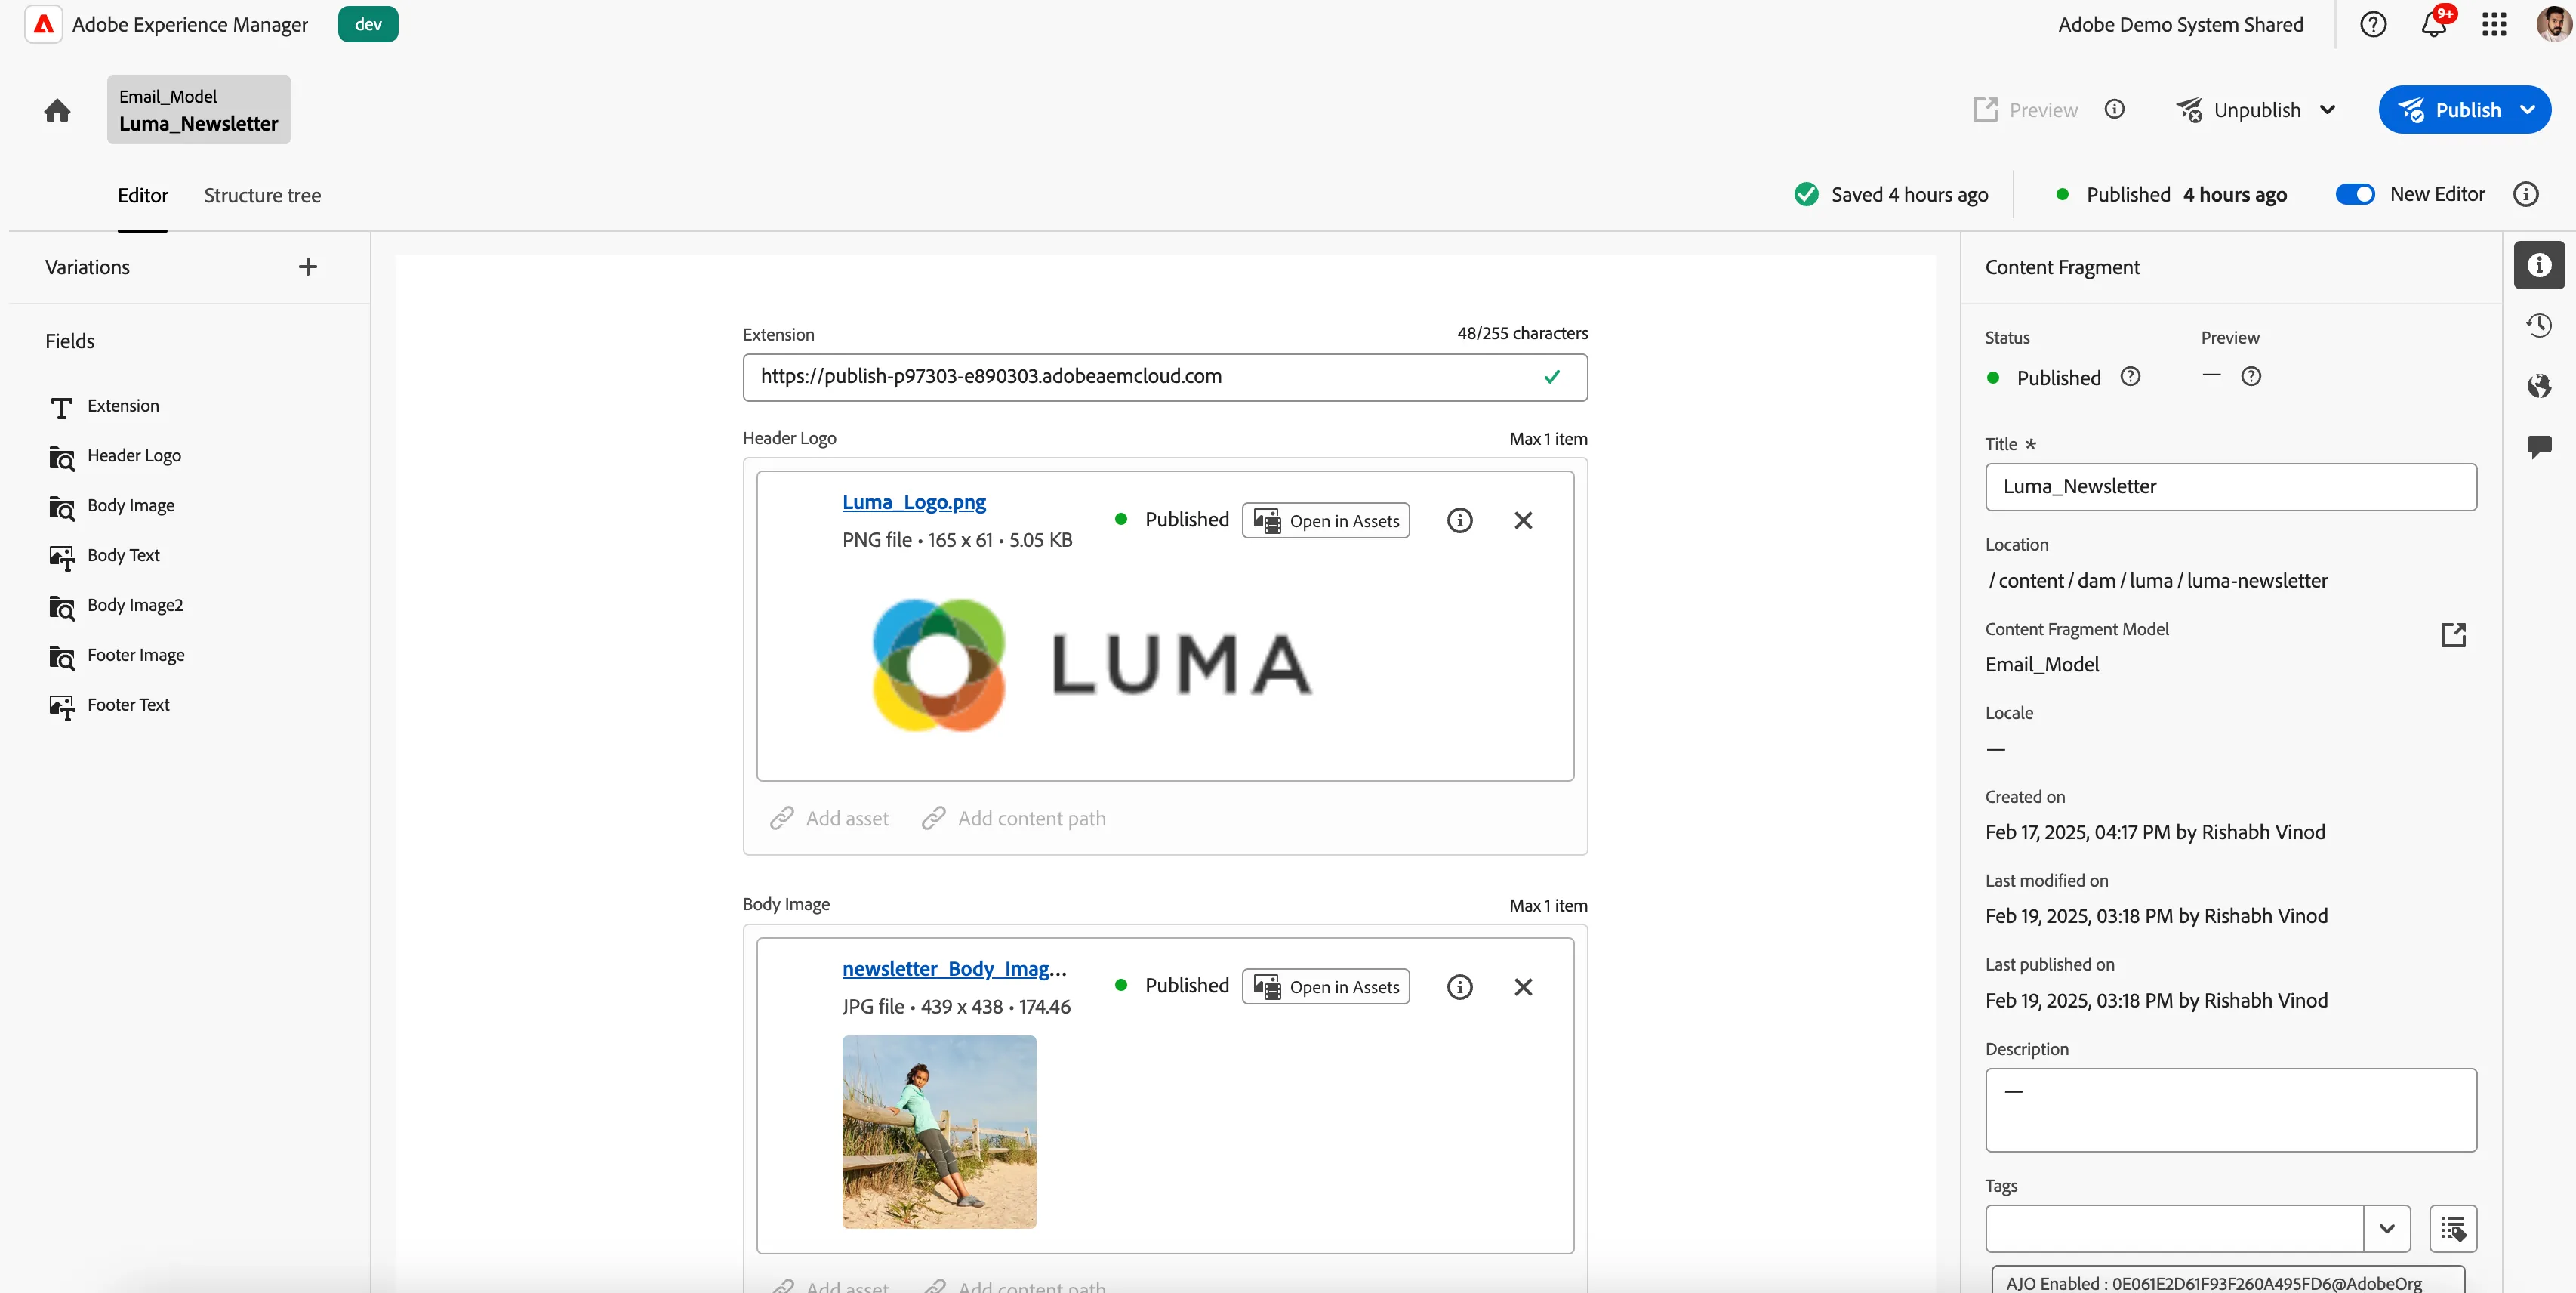Screen dimensions: 2576x1293
Task: Click the Tags input field
Action: click(x=2174, y=1228)
